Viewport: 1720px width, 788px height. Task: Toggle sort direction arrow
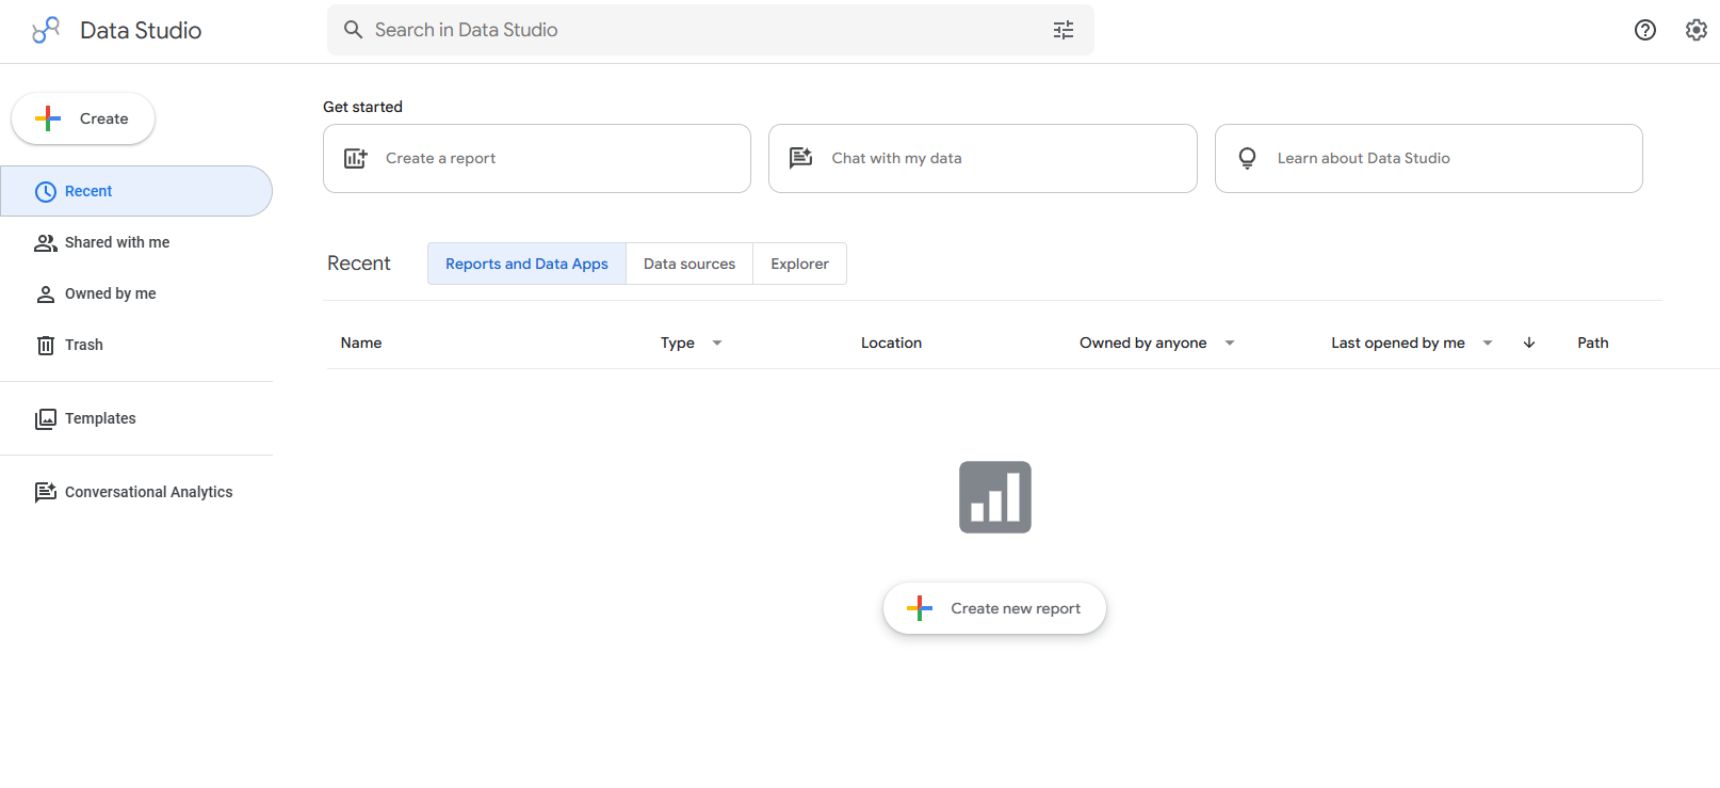(1529, 343)
